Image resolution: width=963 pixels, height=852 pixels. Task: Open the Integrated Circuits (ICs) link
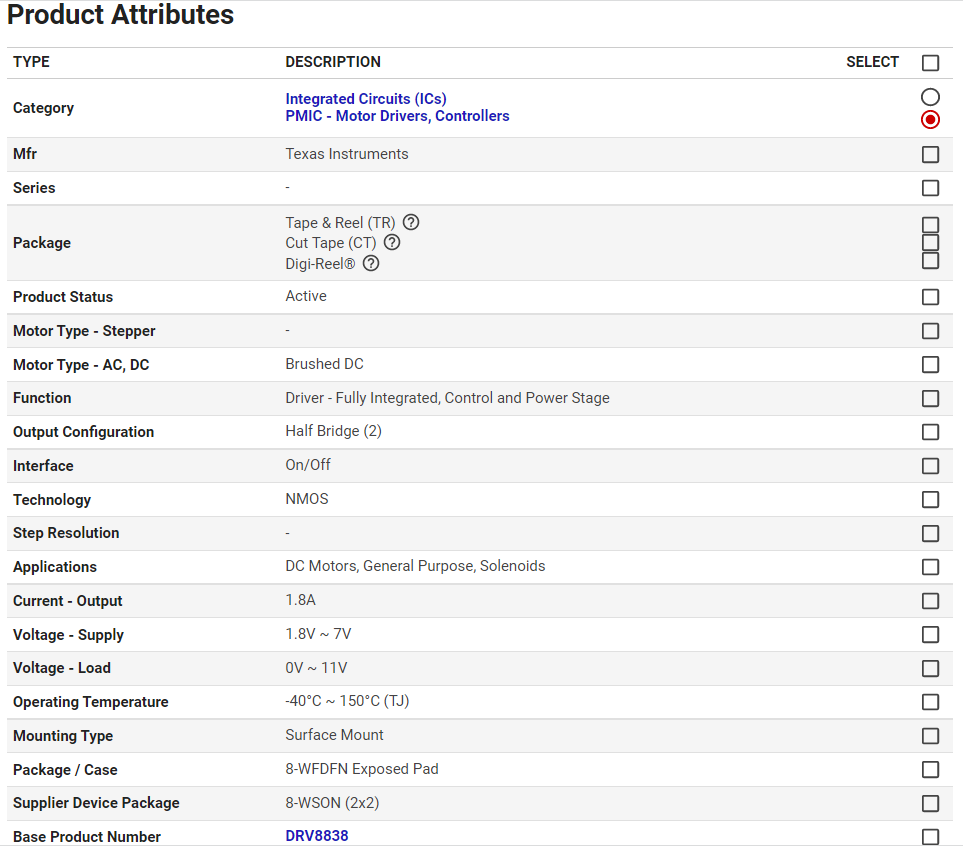pos(365,99)
